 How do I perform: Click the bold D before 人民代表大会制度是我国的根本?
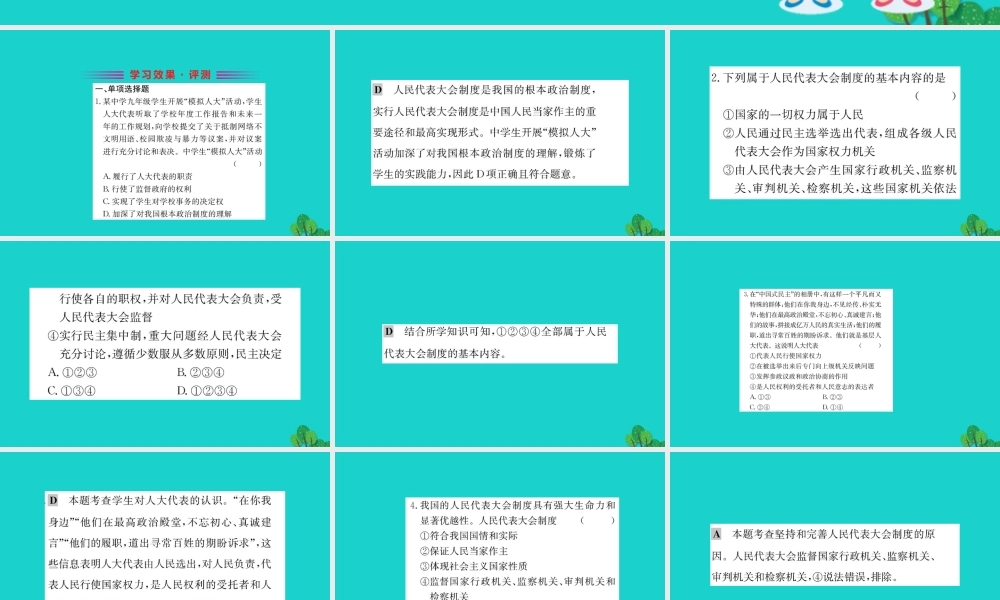[378, 90]
